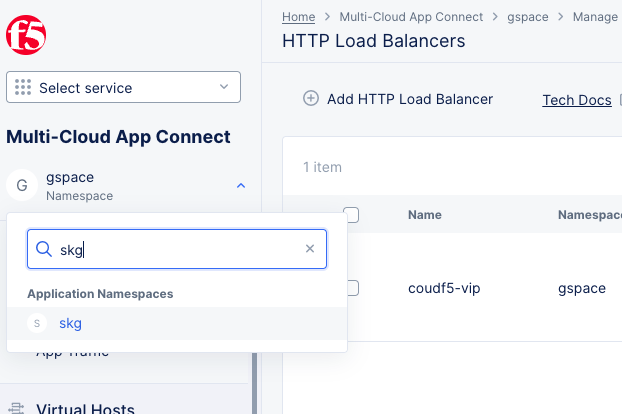Click Multi-Cloud App Connect breadcrumb
The height and width of the screenshot is (414, 622).
click(411, 17)
